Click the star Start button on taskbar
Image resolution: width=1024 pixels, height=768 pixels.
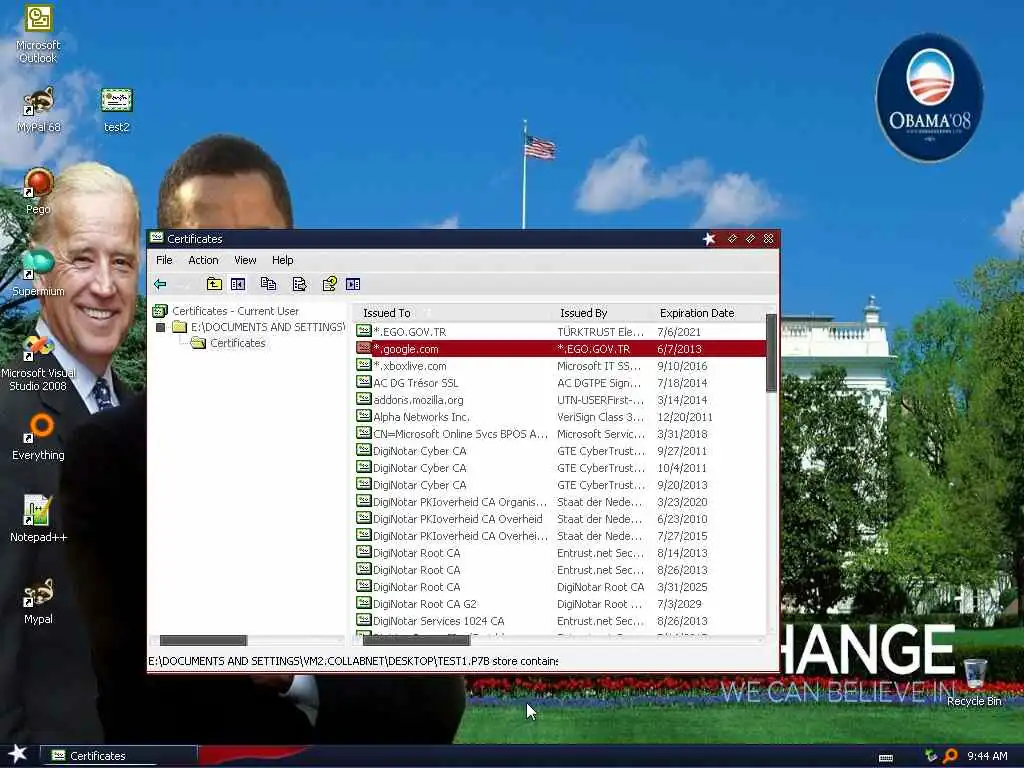point(18,754)
